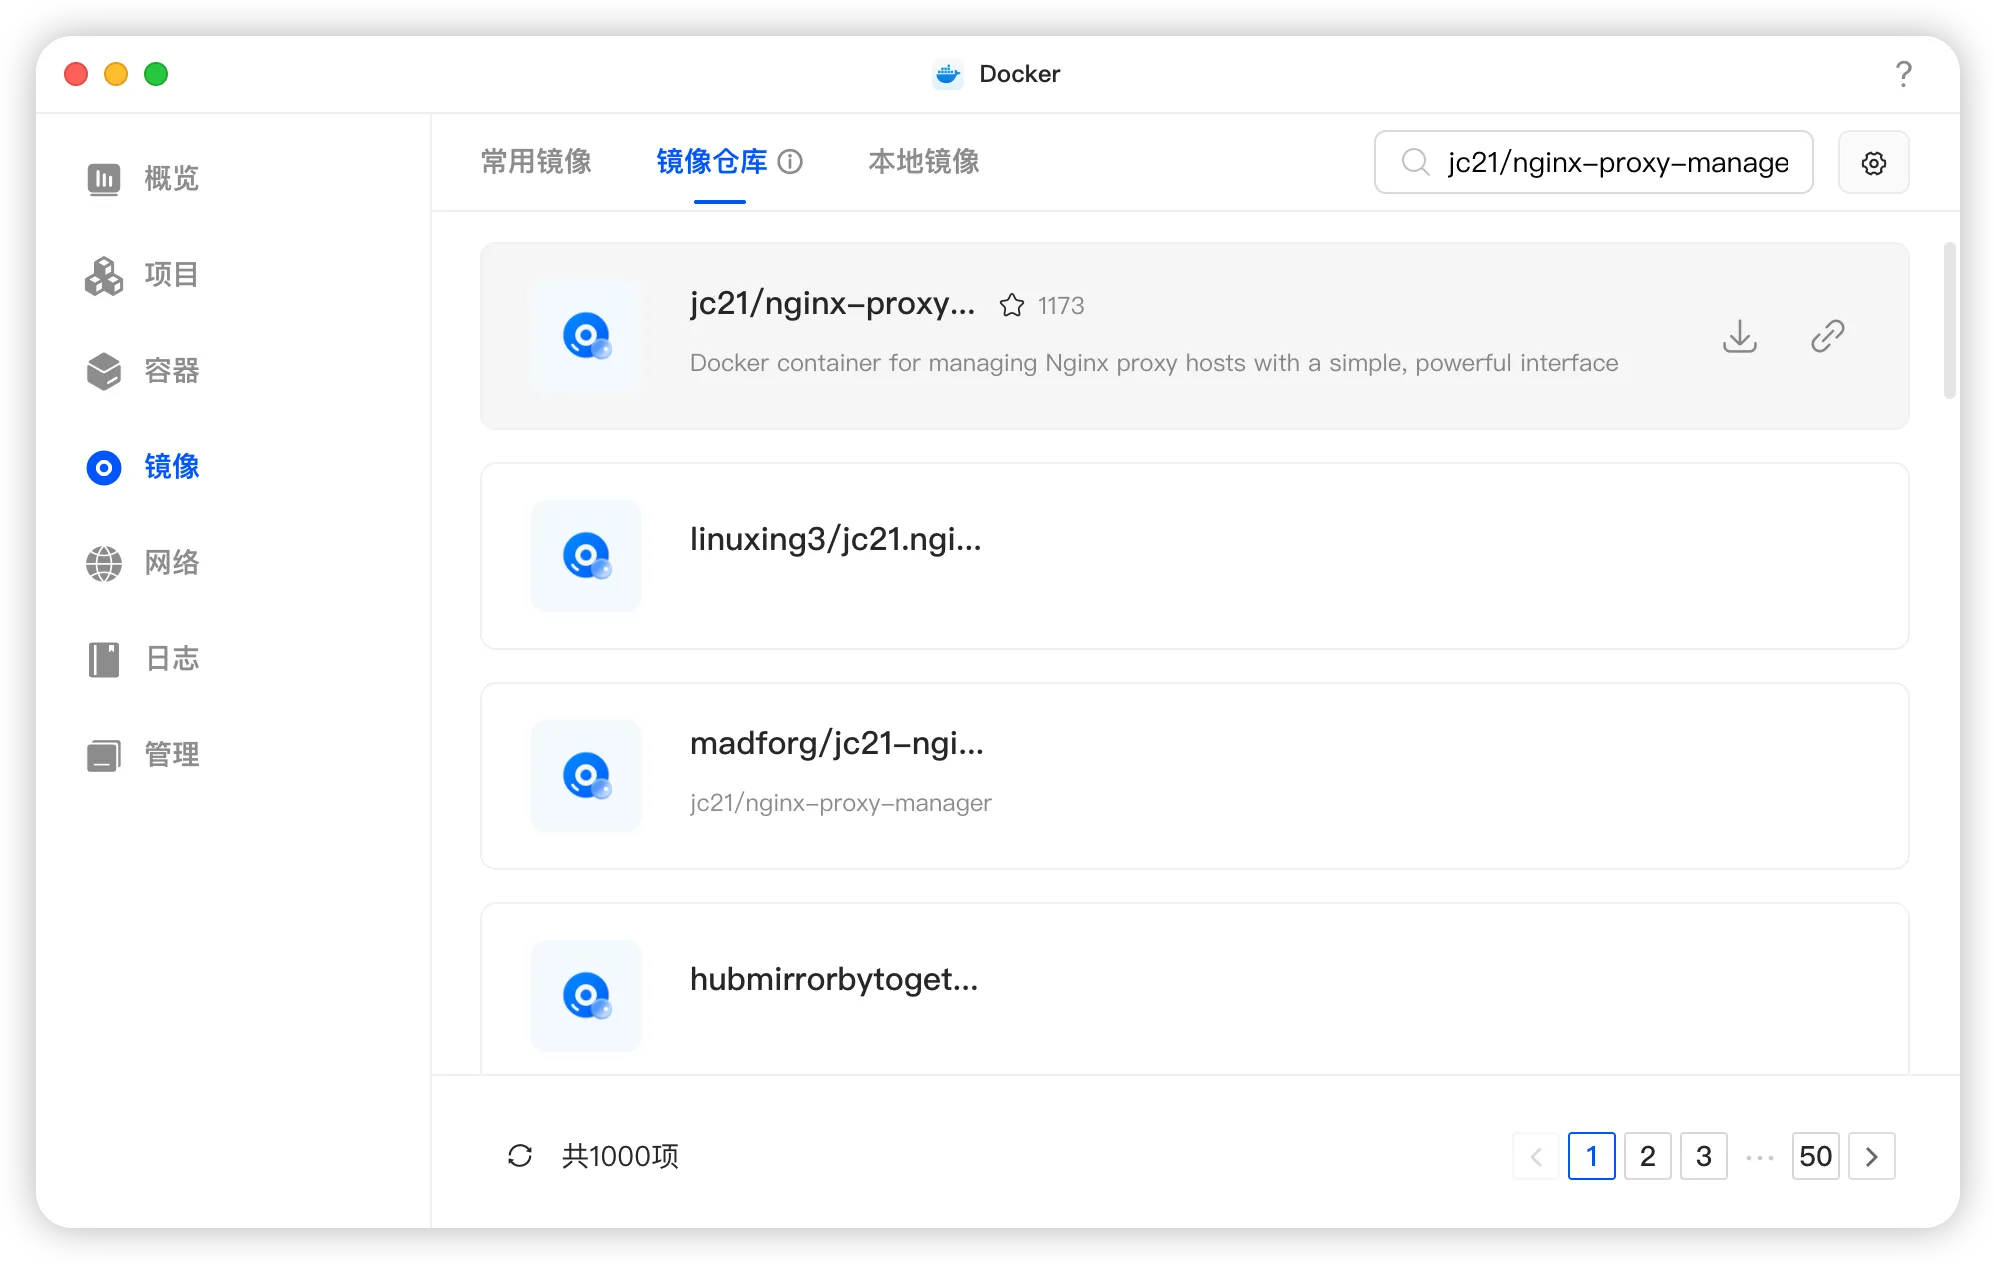Click the hubmirrorbytoget image thumbnail

586,996
